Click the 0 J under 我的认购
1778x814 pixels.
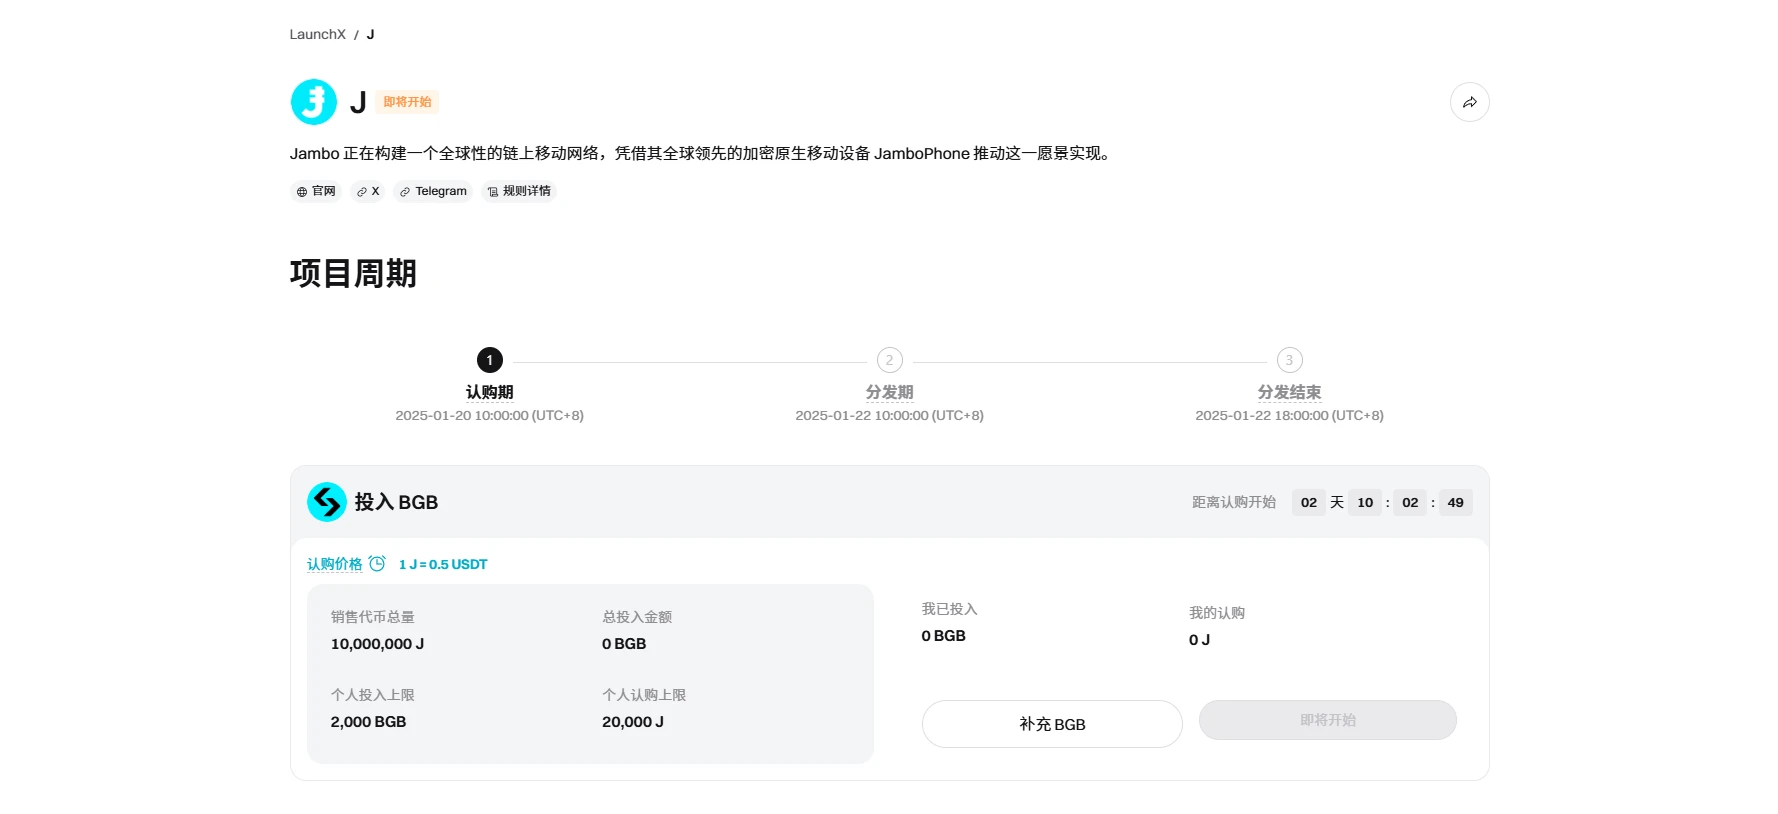click(1200, 640)
